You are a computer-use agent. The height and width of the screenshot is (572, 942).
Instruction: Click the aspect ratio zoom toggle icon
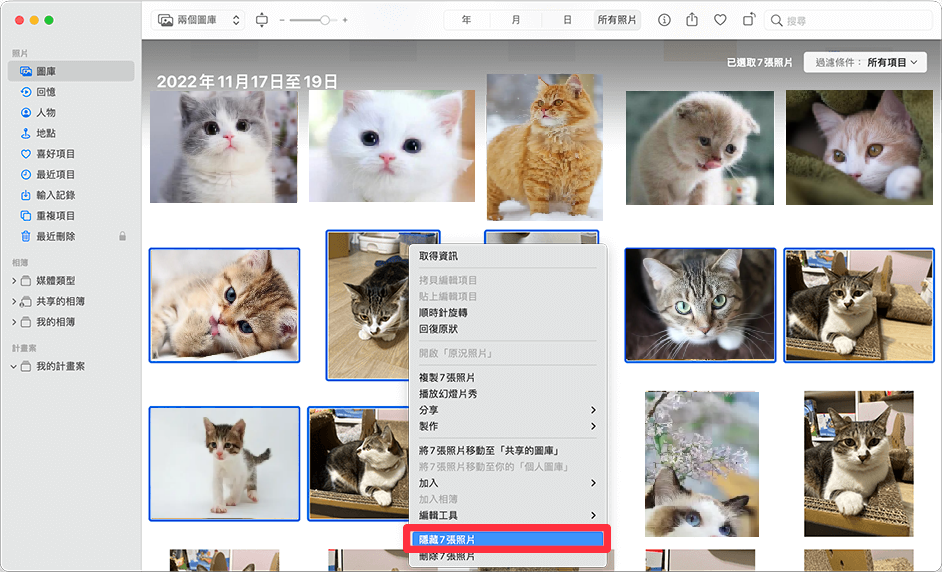262,20
